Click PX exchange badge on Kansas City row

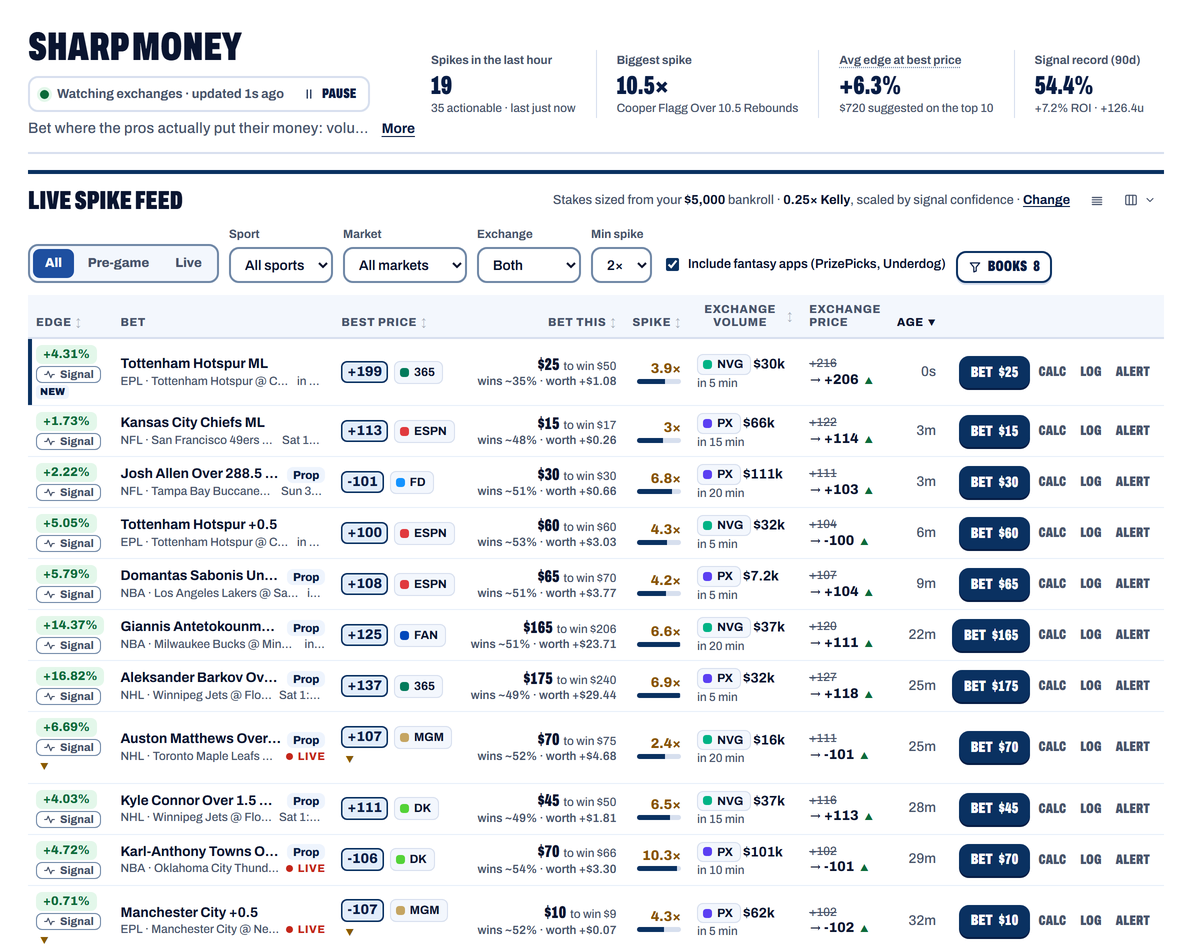coord(718,423)
